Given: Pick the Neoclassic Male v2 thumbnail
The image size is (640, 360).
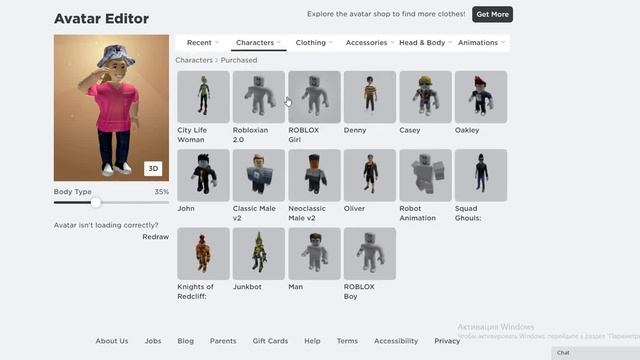Looking at the screenshot, I should (x=314, y=175).
